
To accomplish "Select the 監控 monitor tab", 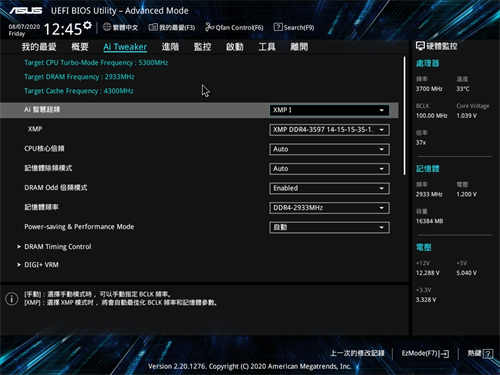I will pyautogui.click(x=202, y=47).
